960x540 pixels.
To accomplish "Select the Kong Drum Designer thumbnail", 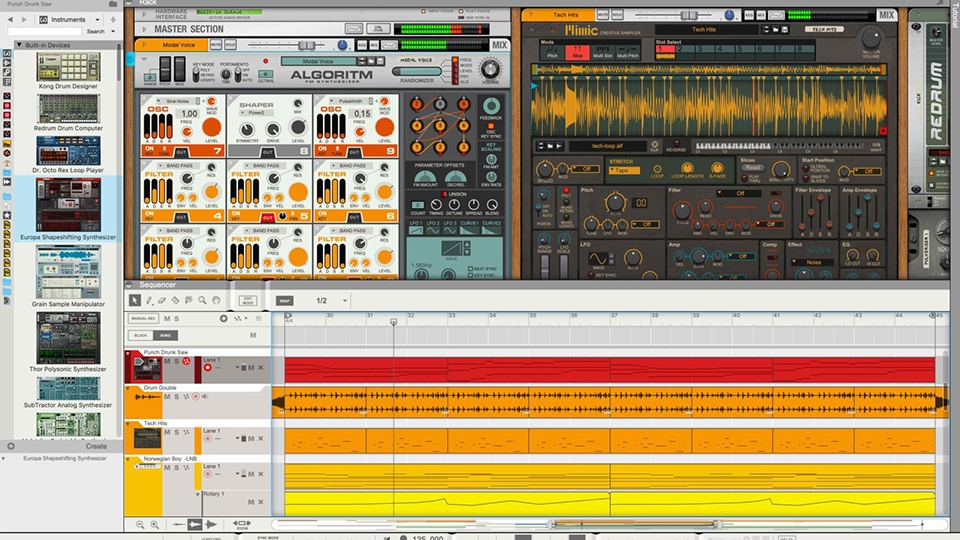I will click(68, 67).
